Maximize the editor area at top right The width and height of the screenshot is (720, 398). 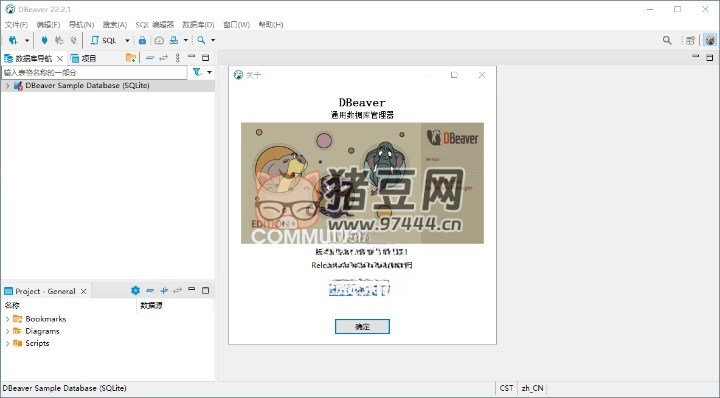709,57
